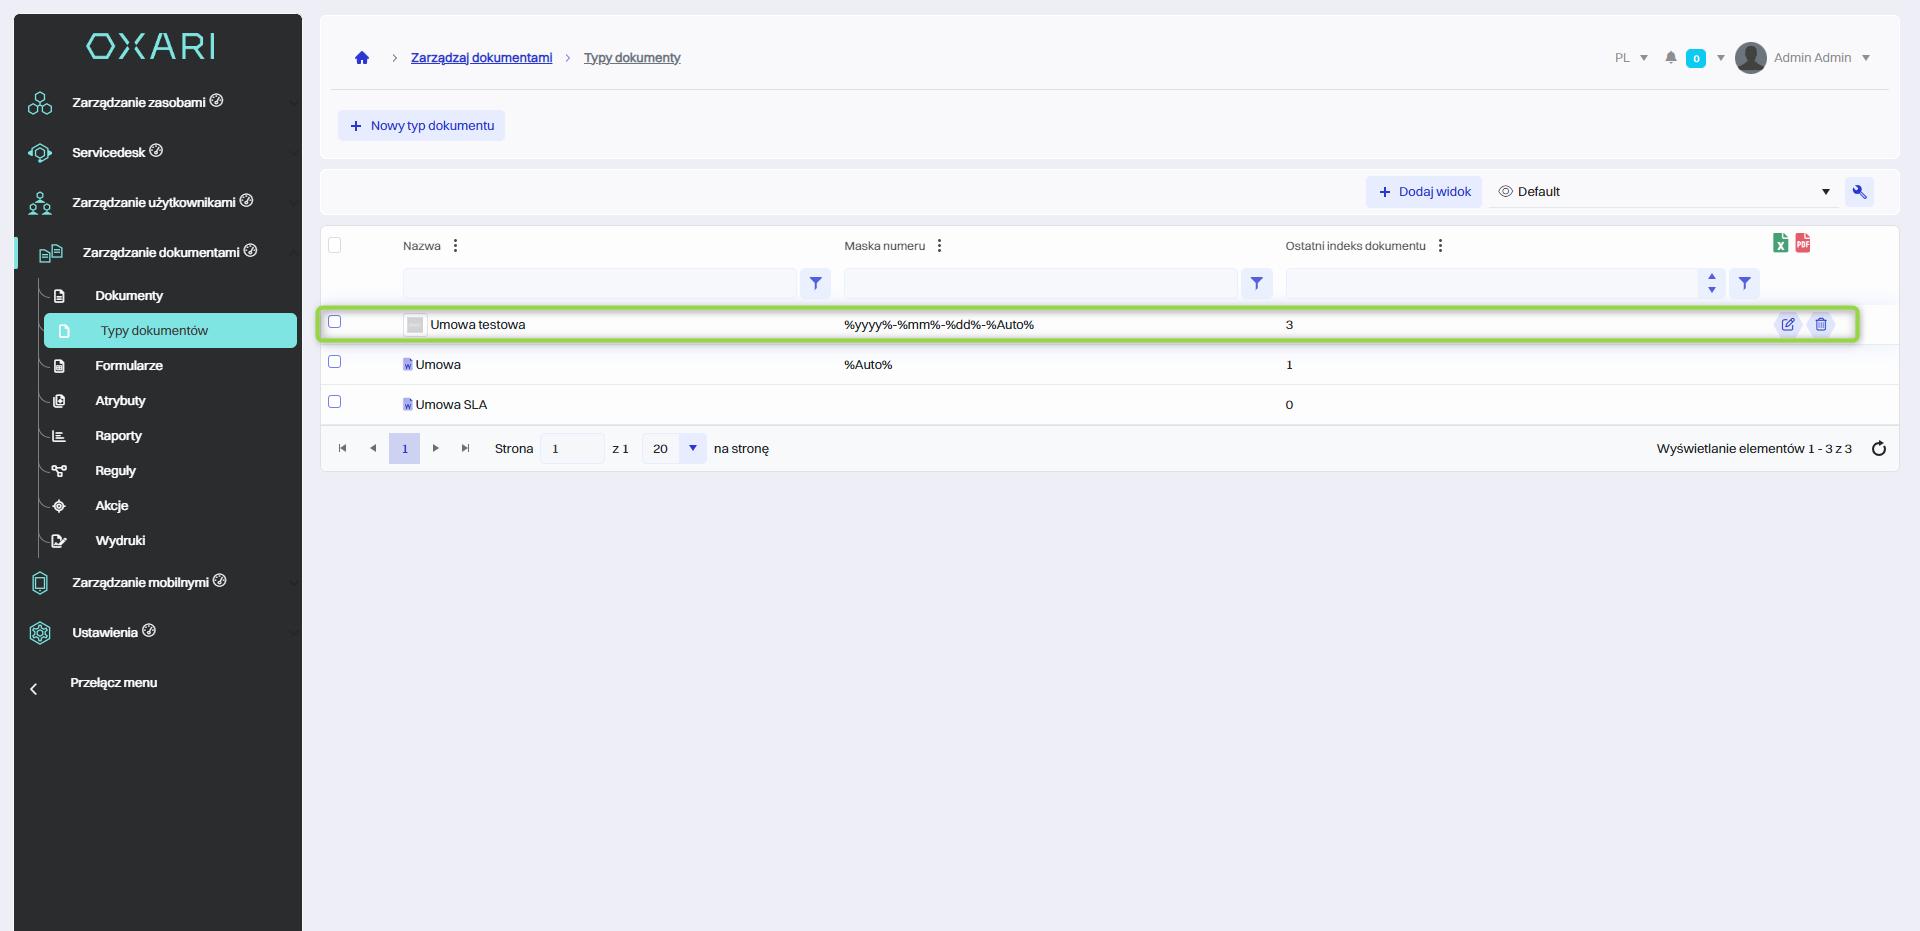Open notifications bell icon
Viewport: 1920px width, 931px height.
(1670, 58)
